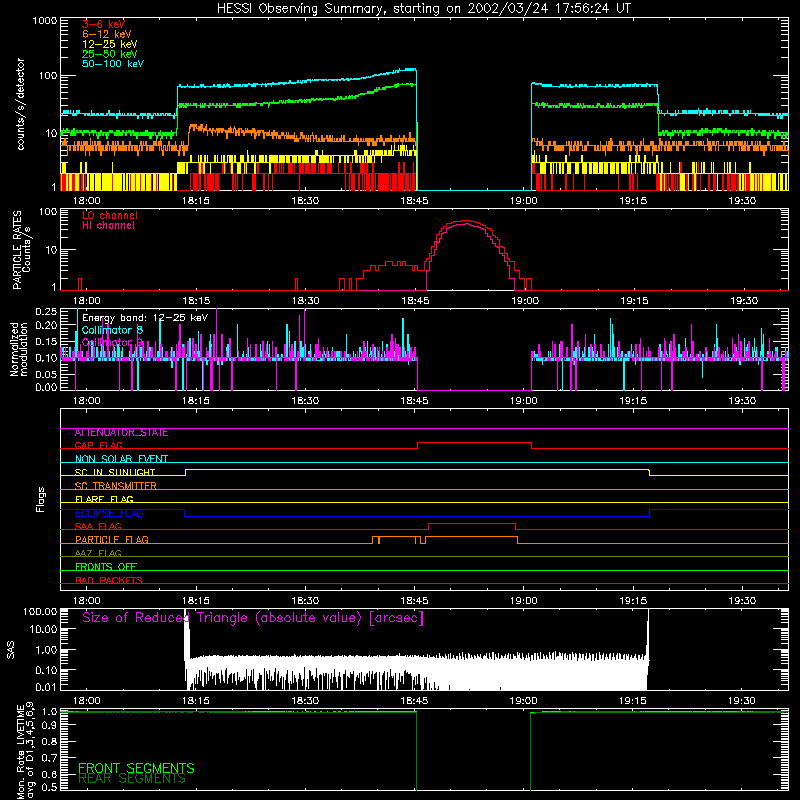Screen dimensions: 800x800
Task: Select the GAP_FLAG label
Action: (98, 445)
